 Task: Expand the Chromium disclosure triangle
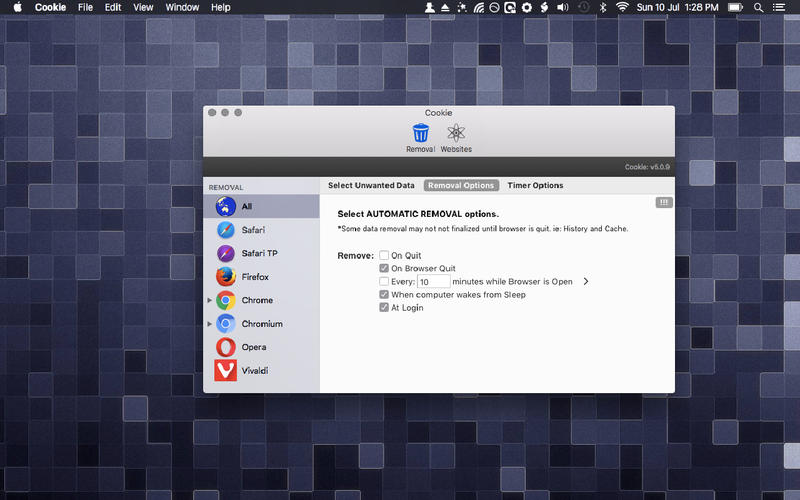[209, 324]
